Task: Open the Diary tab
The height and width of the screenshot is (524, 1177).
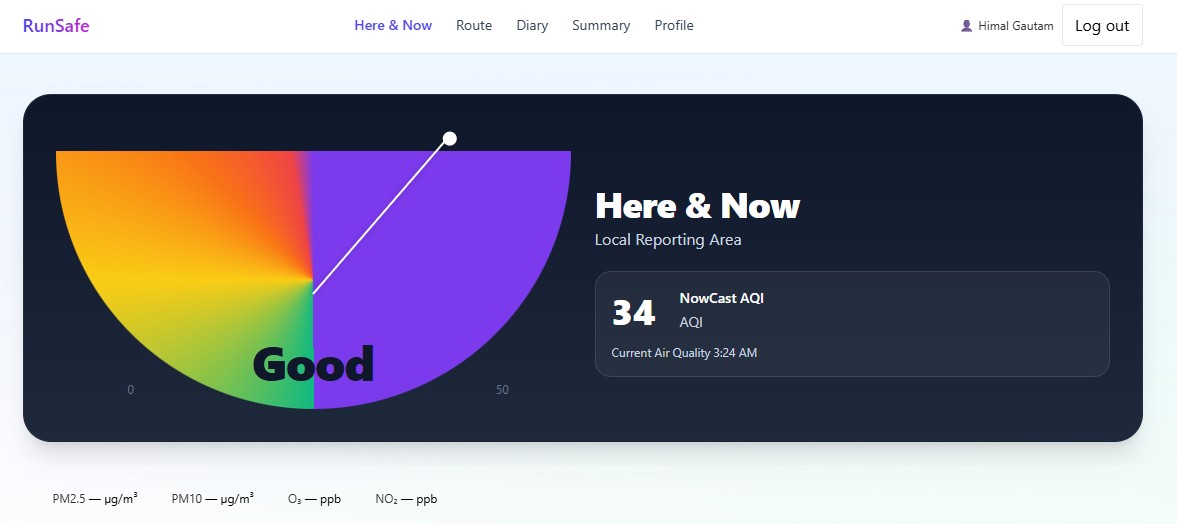Action: (532, 26)
